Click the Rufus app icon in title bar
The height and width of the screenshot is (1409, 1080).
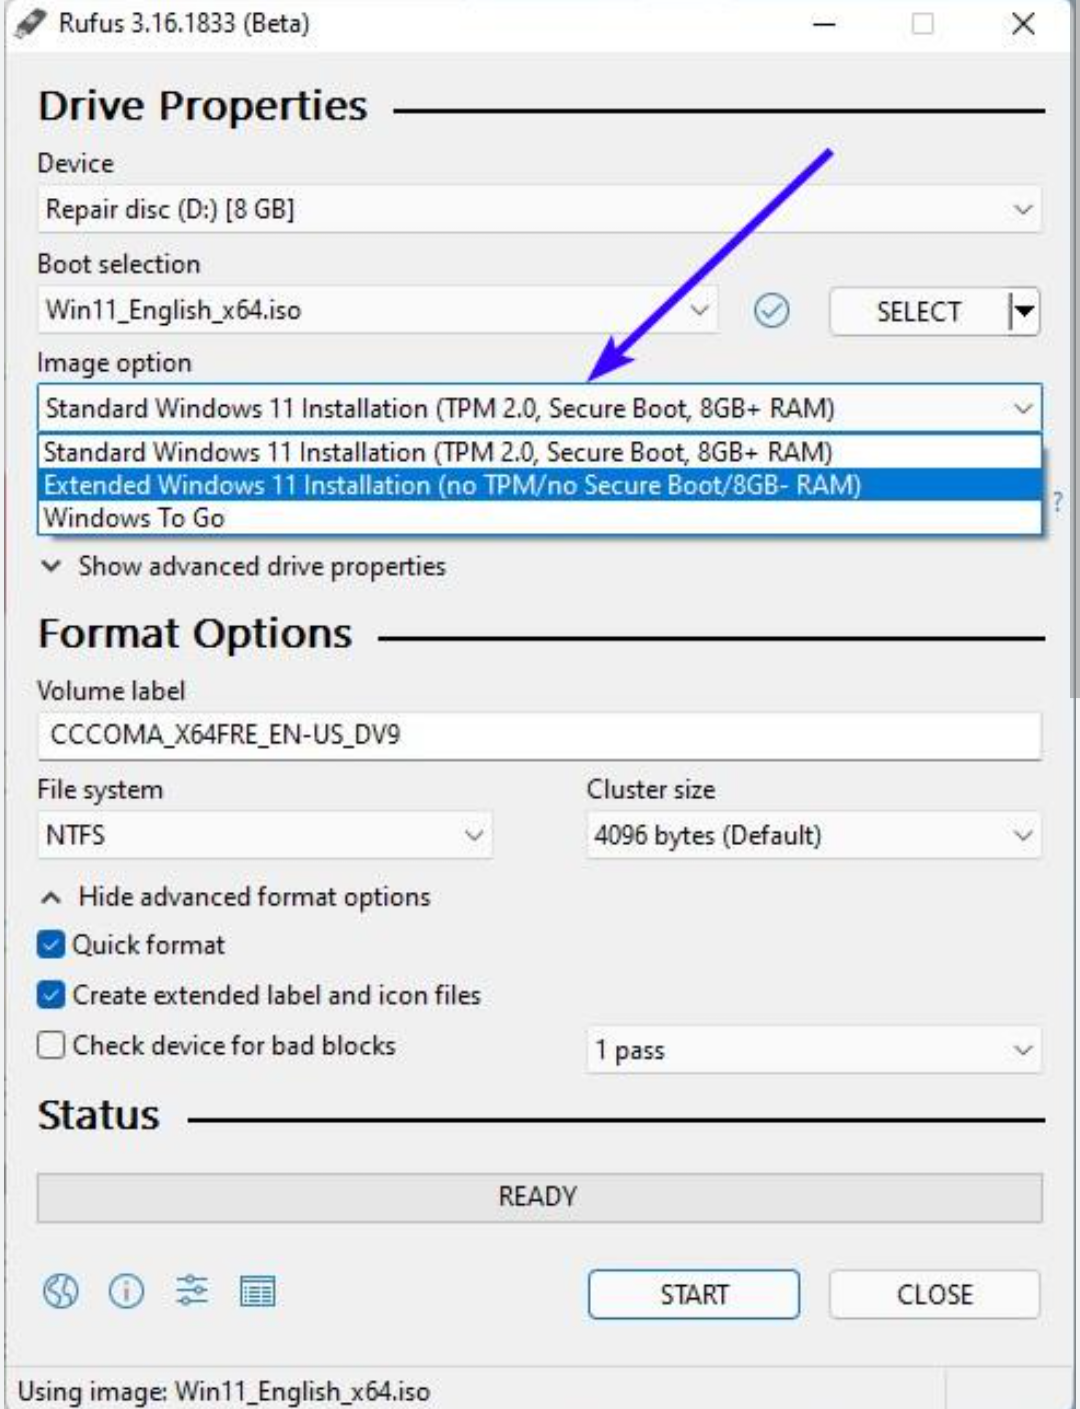click(x=30, y=23)
